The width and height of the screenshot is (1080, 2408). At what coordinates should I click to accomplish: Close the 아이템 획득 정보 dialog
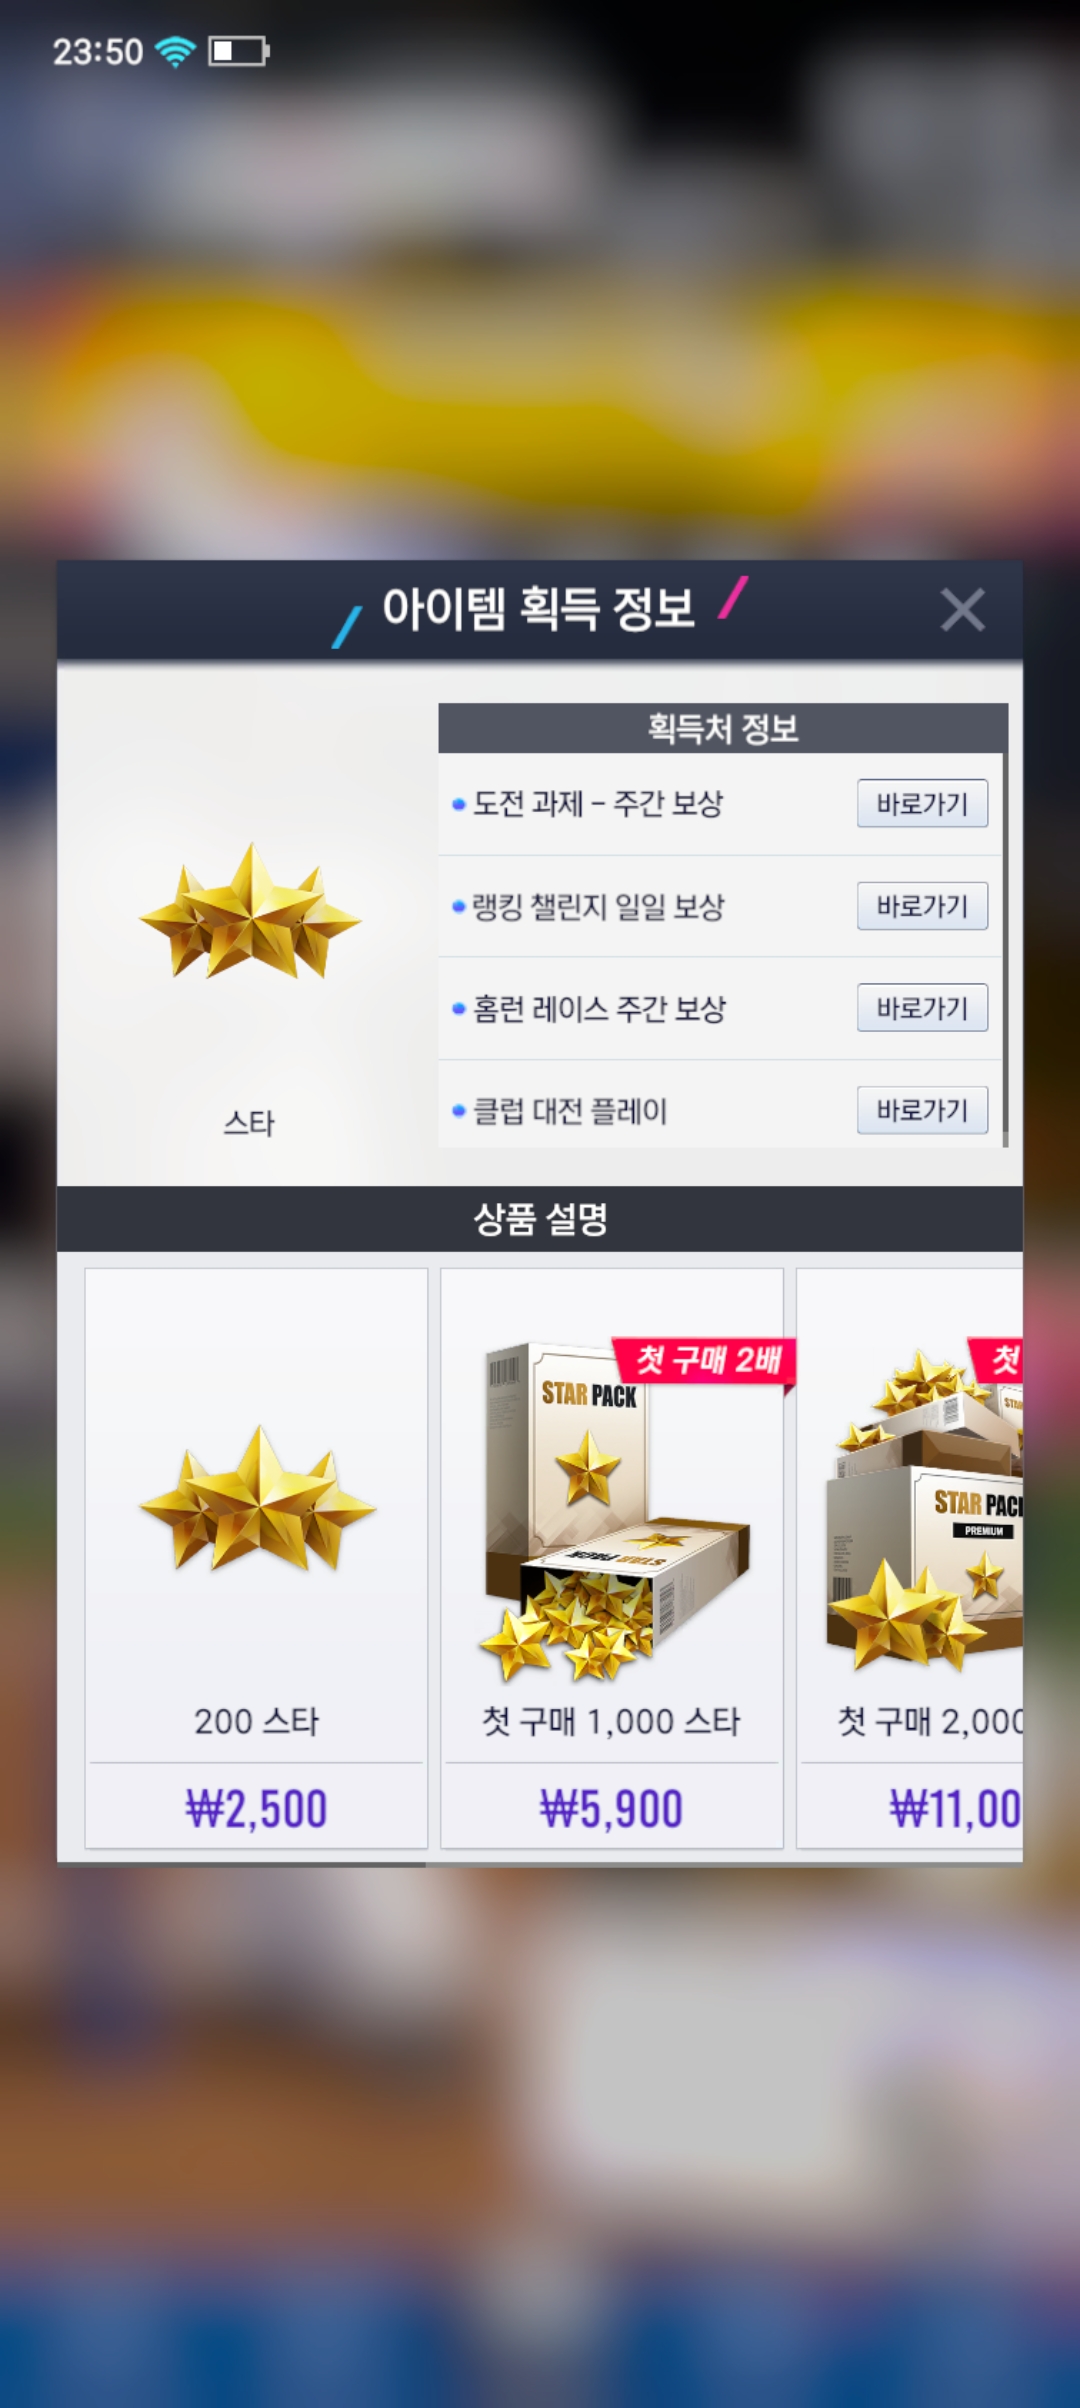coord(962,609)
